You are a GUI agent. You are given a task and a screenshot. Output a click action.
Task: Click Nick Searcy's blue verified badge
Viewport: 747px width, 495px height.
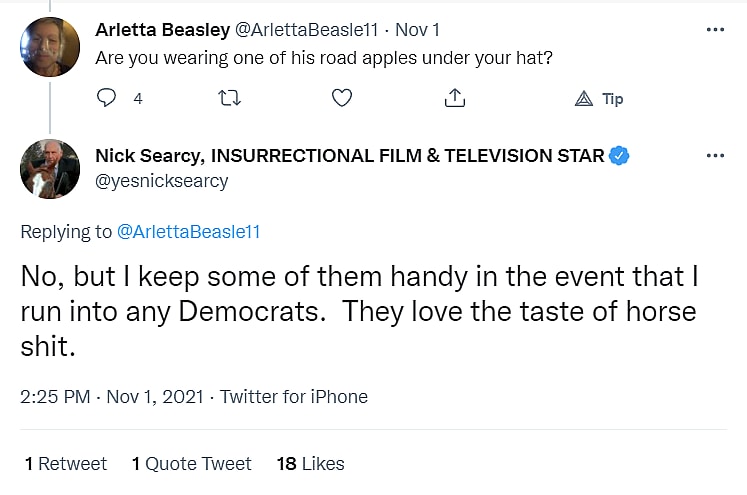620,156
